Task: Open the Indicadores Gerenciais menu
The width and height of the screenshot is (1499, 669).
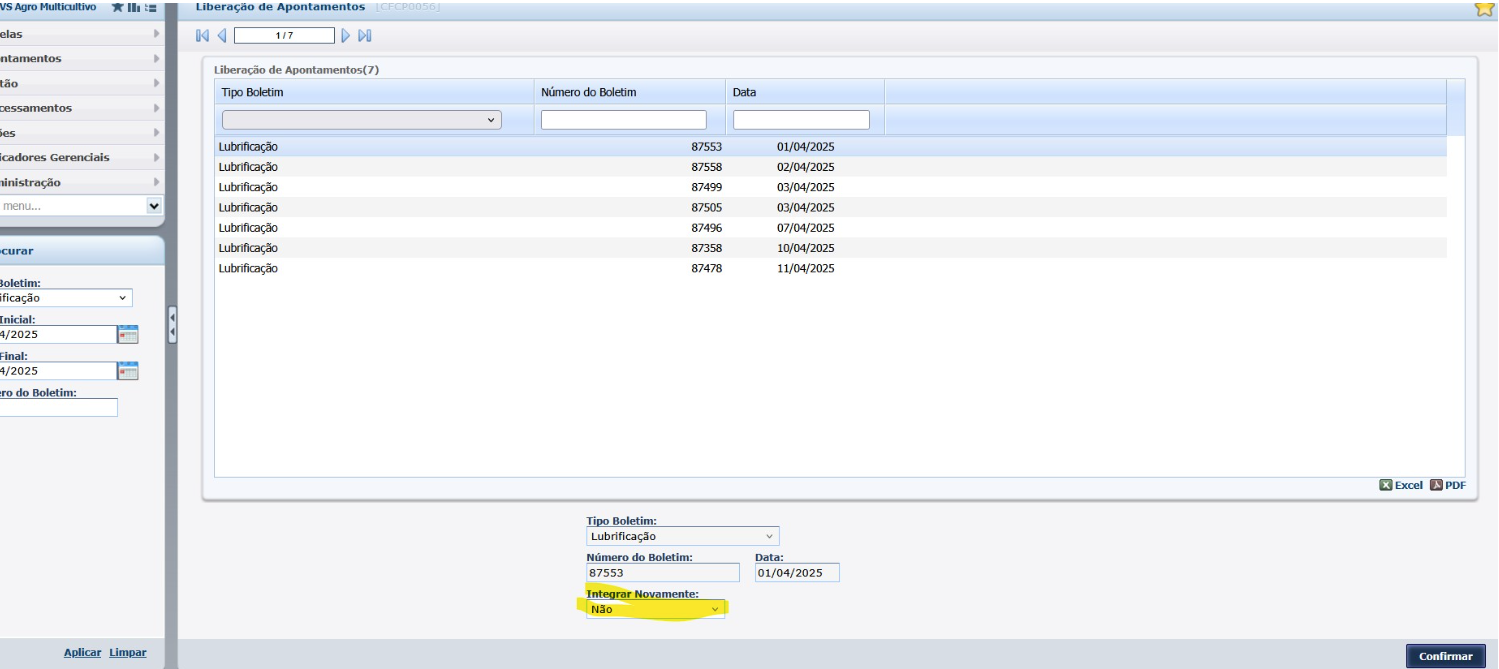Action: point(80,157)
